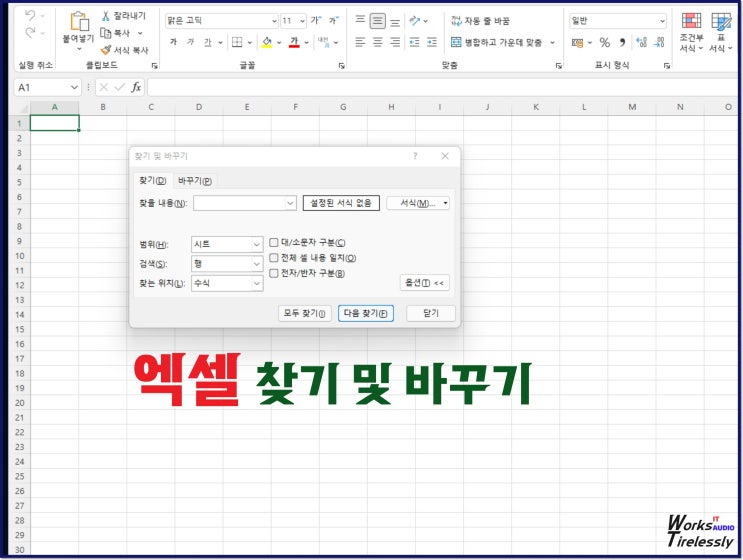Toggle underline formatting

click(x=208, y=43)
